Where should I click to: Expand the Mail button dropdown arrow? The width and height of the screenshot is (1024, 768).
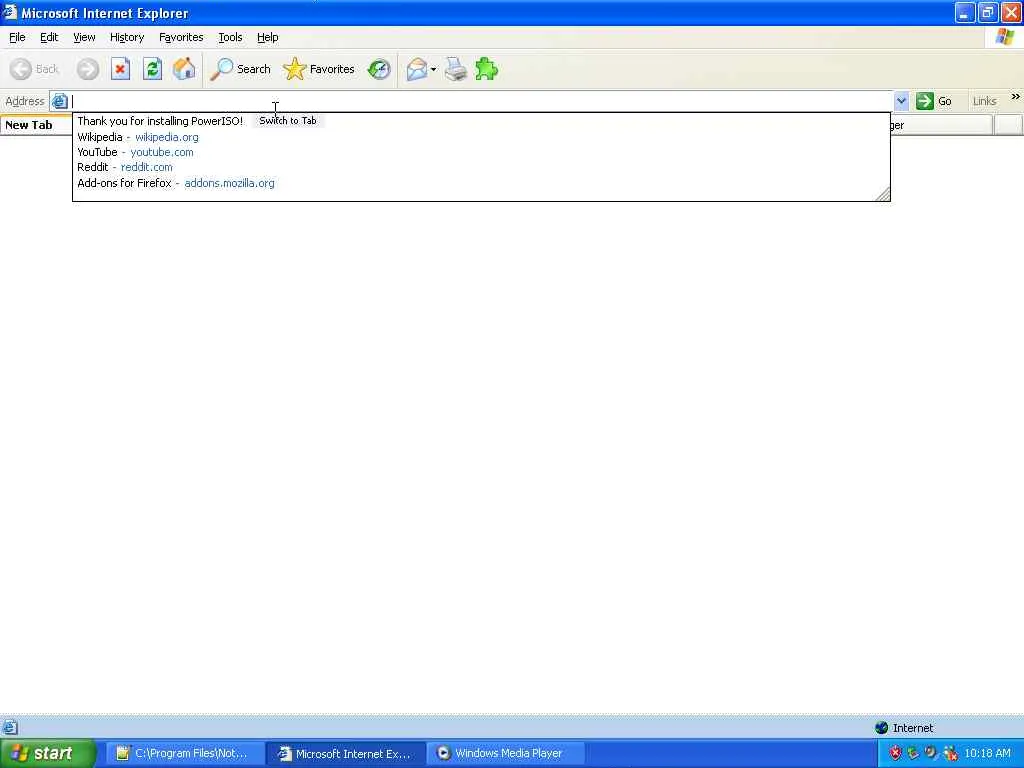pyautogui.click(x=433, y=69)
